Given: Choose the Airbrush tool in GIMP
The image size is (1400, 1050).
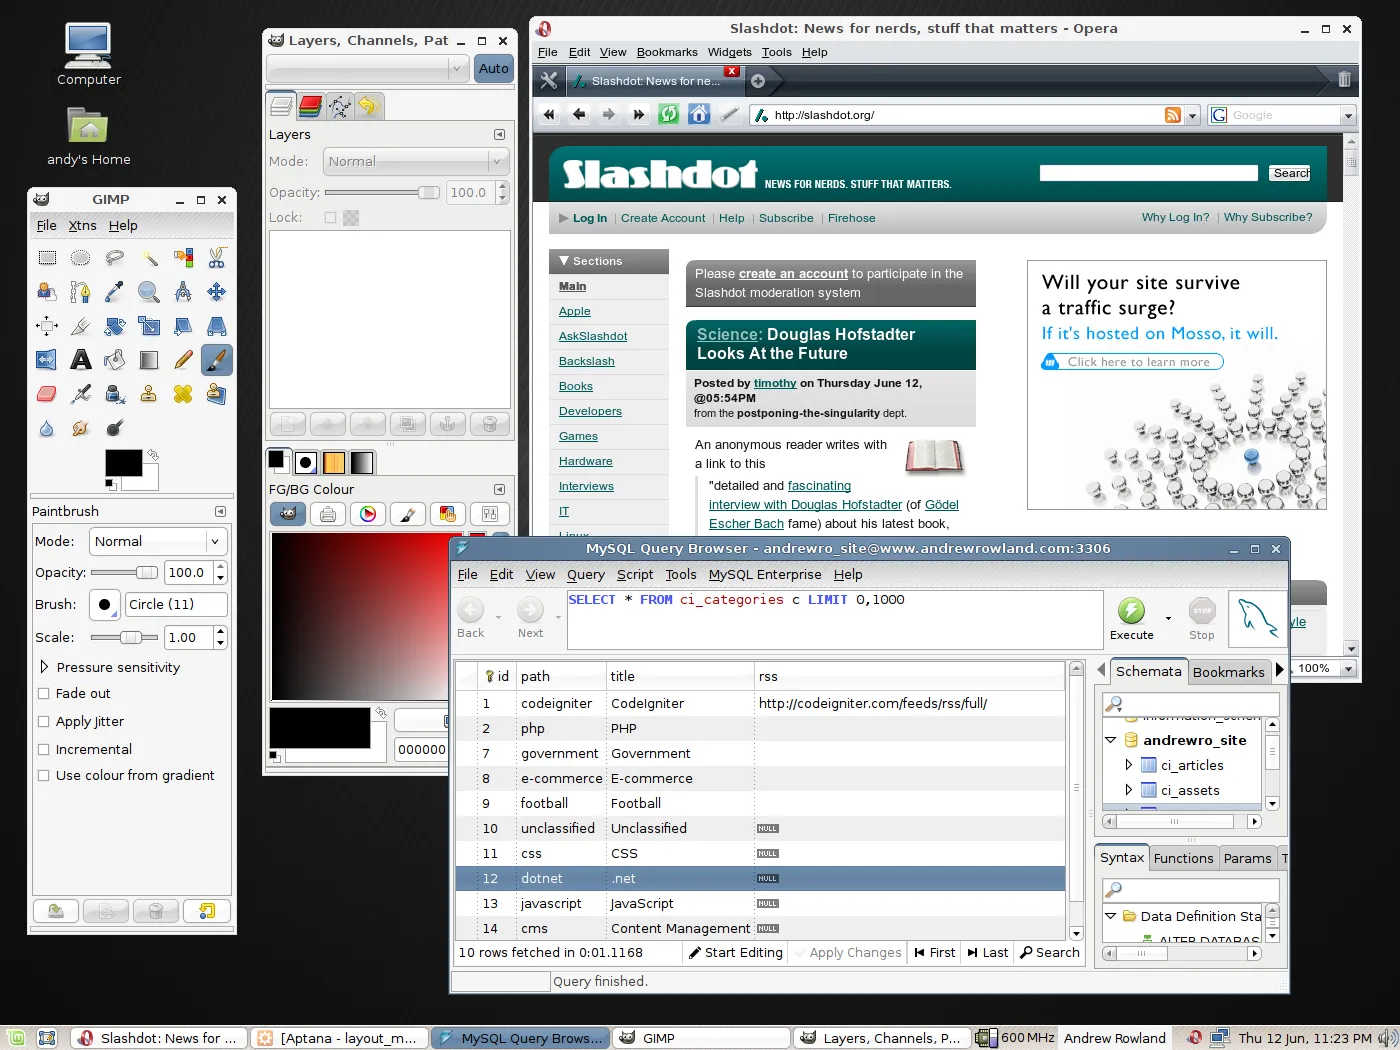Looking at the screenshot, I should click(81, 394).
